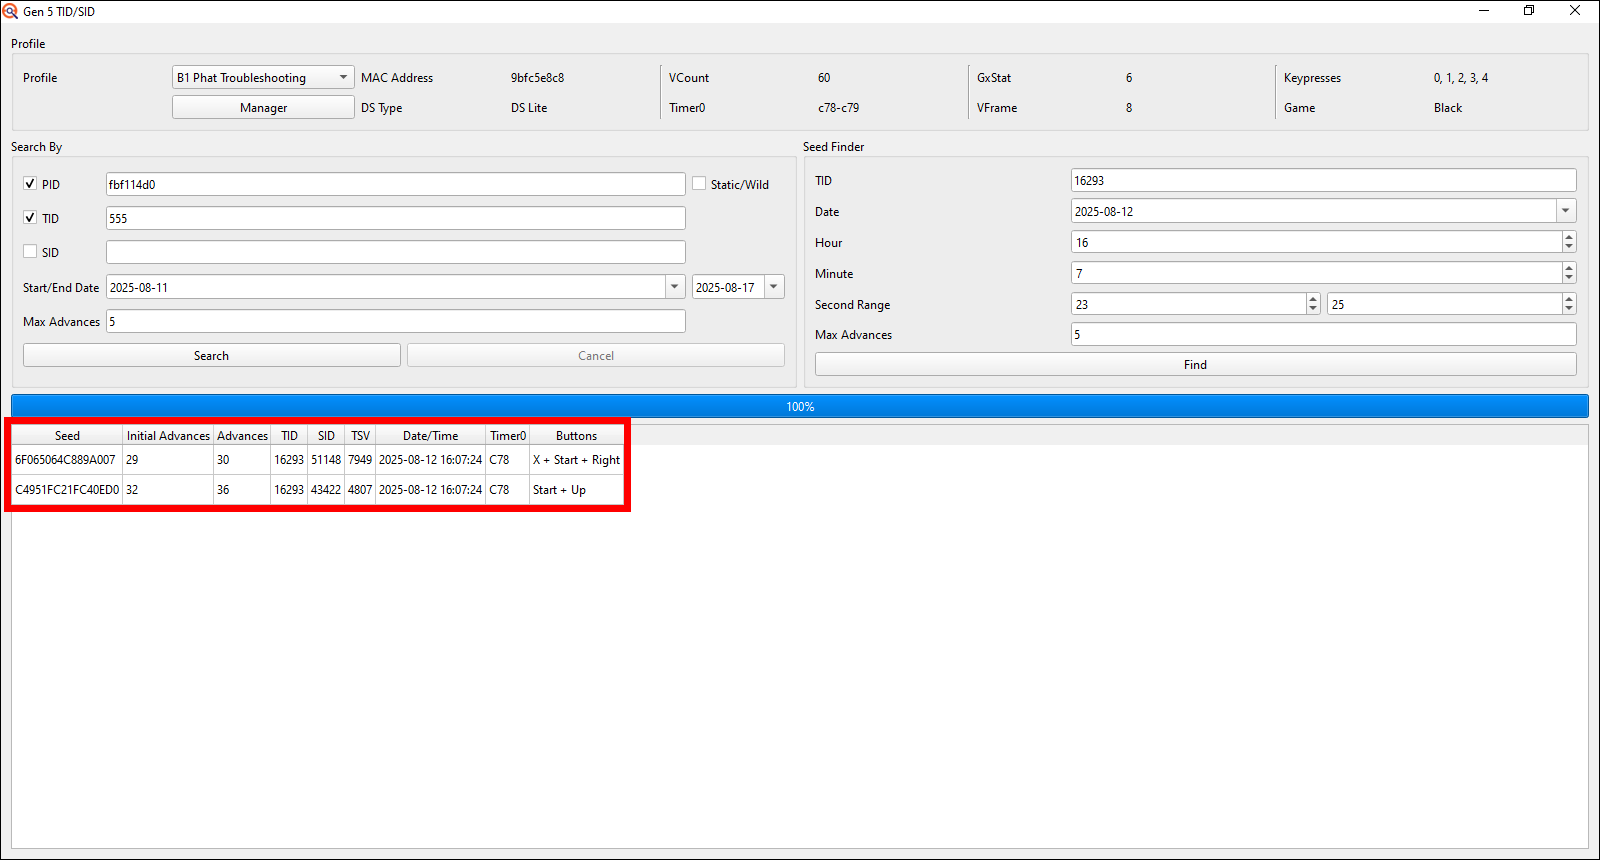Click the Find button

click(x=1195, y=365)
